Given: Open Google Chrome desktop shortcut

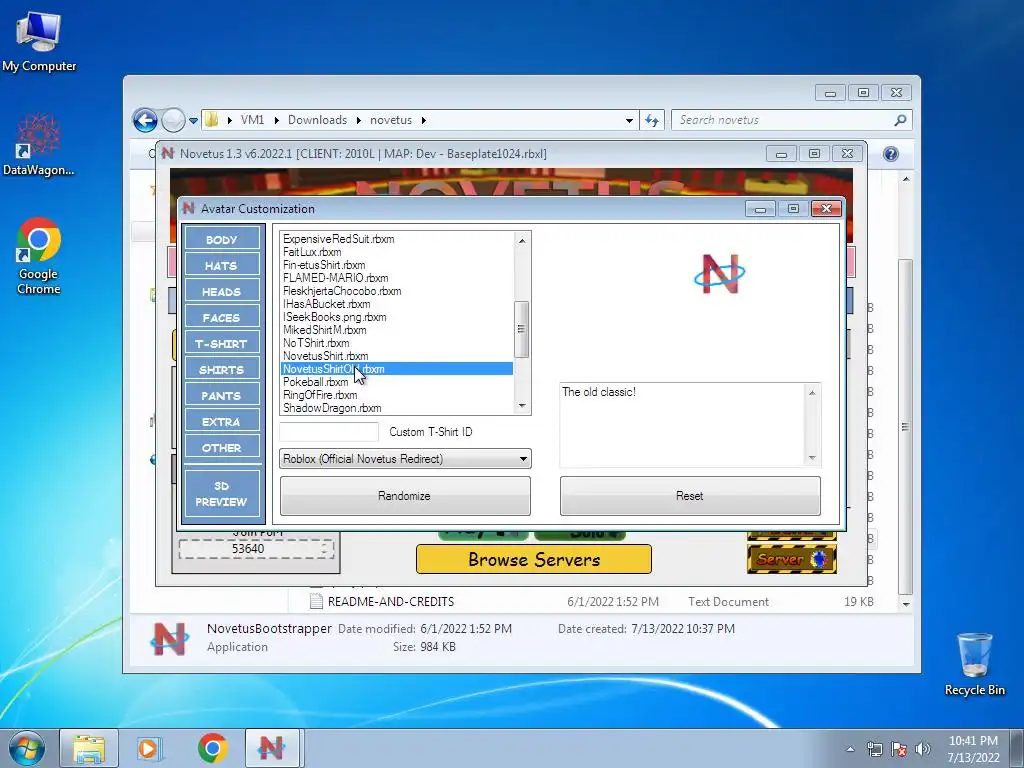Looking at the screenshot, I should pos(39,256).
